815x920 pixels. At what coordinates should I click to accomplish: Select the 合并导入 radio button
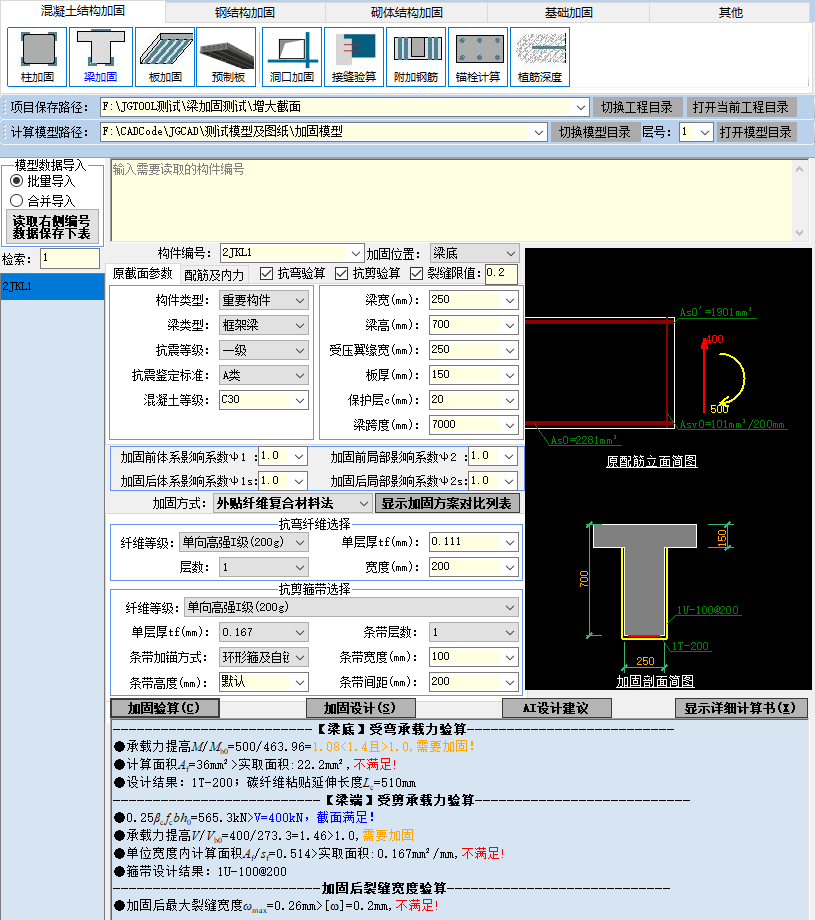[x=17, y=200]
